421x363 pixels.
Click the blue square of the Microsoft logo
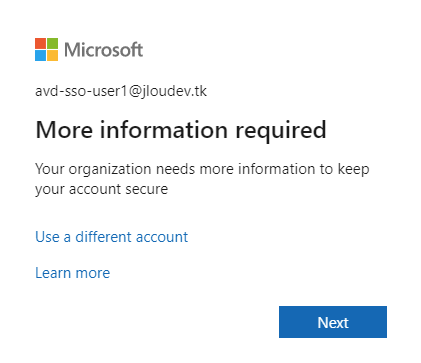tap(40, 55)
